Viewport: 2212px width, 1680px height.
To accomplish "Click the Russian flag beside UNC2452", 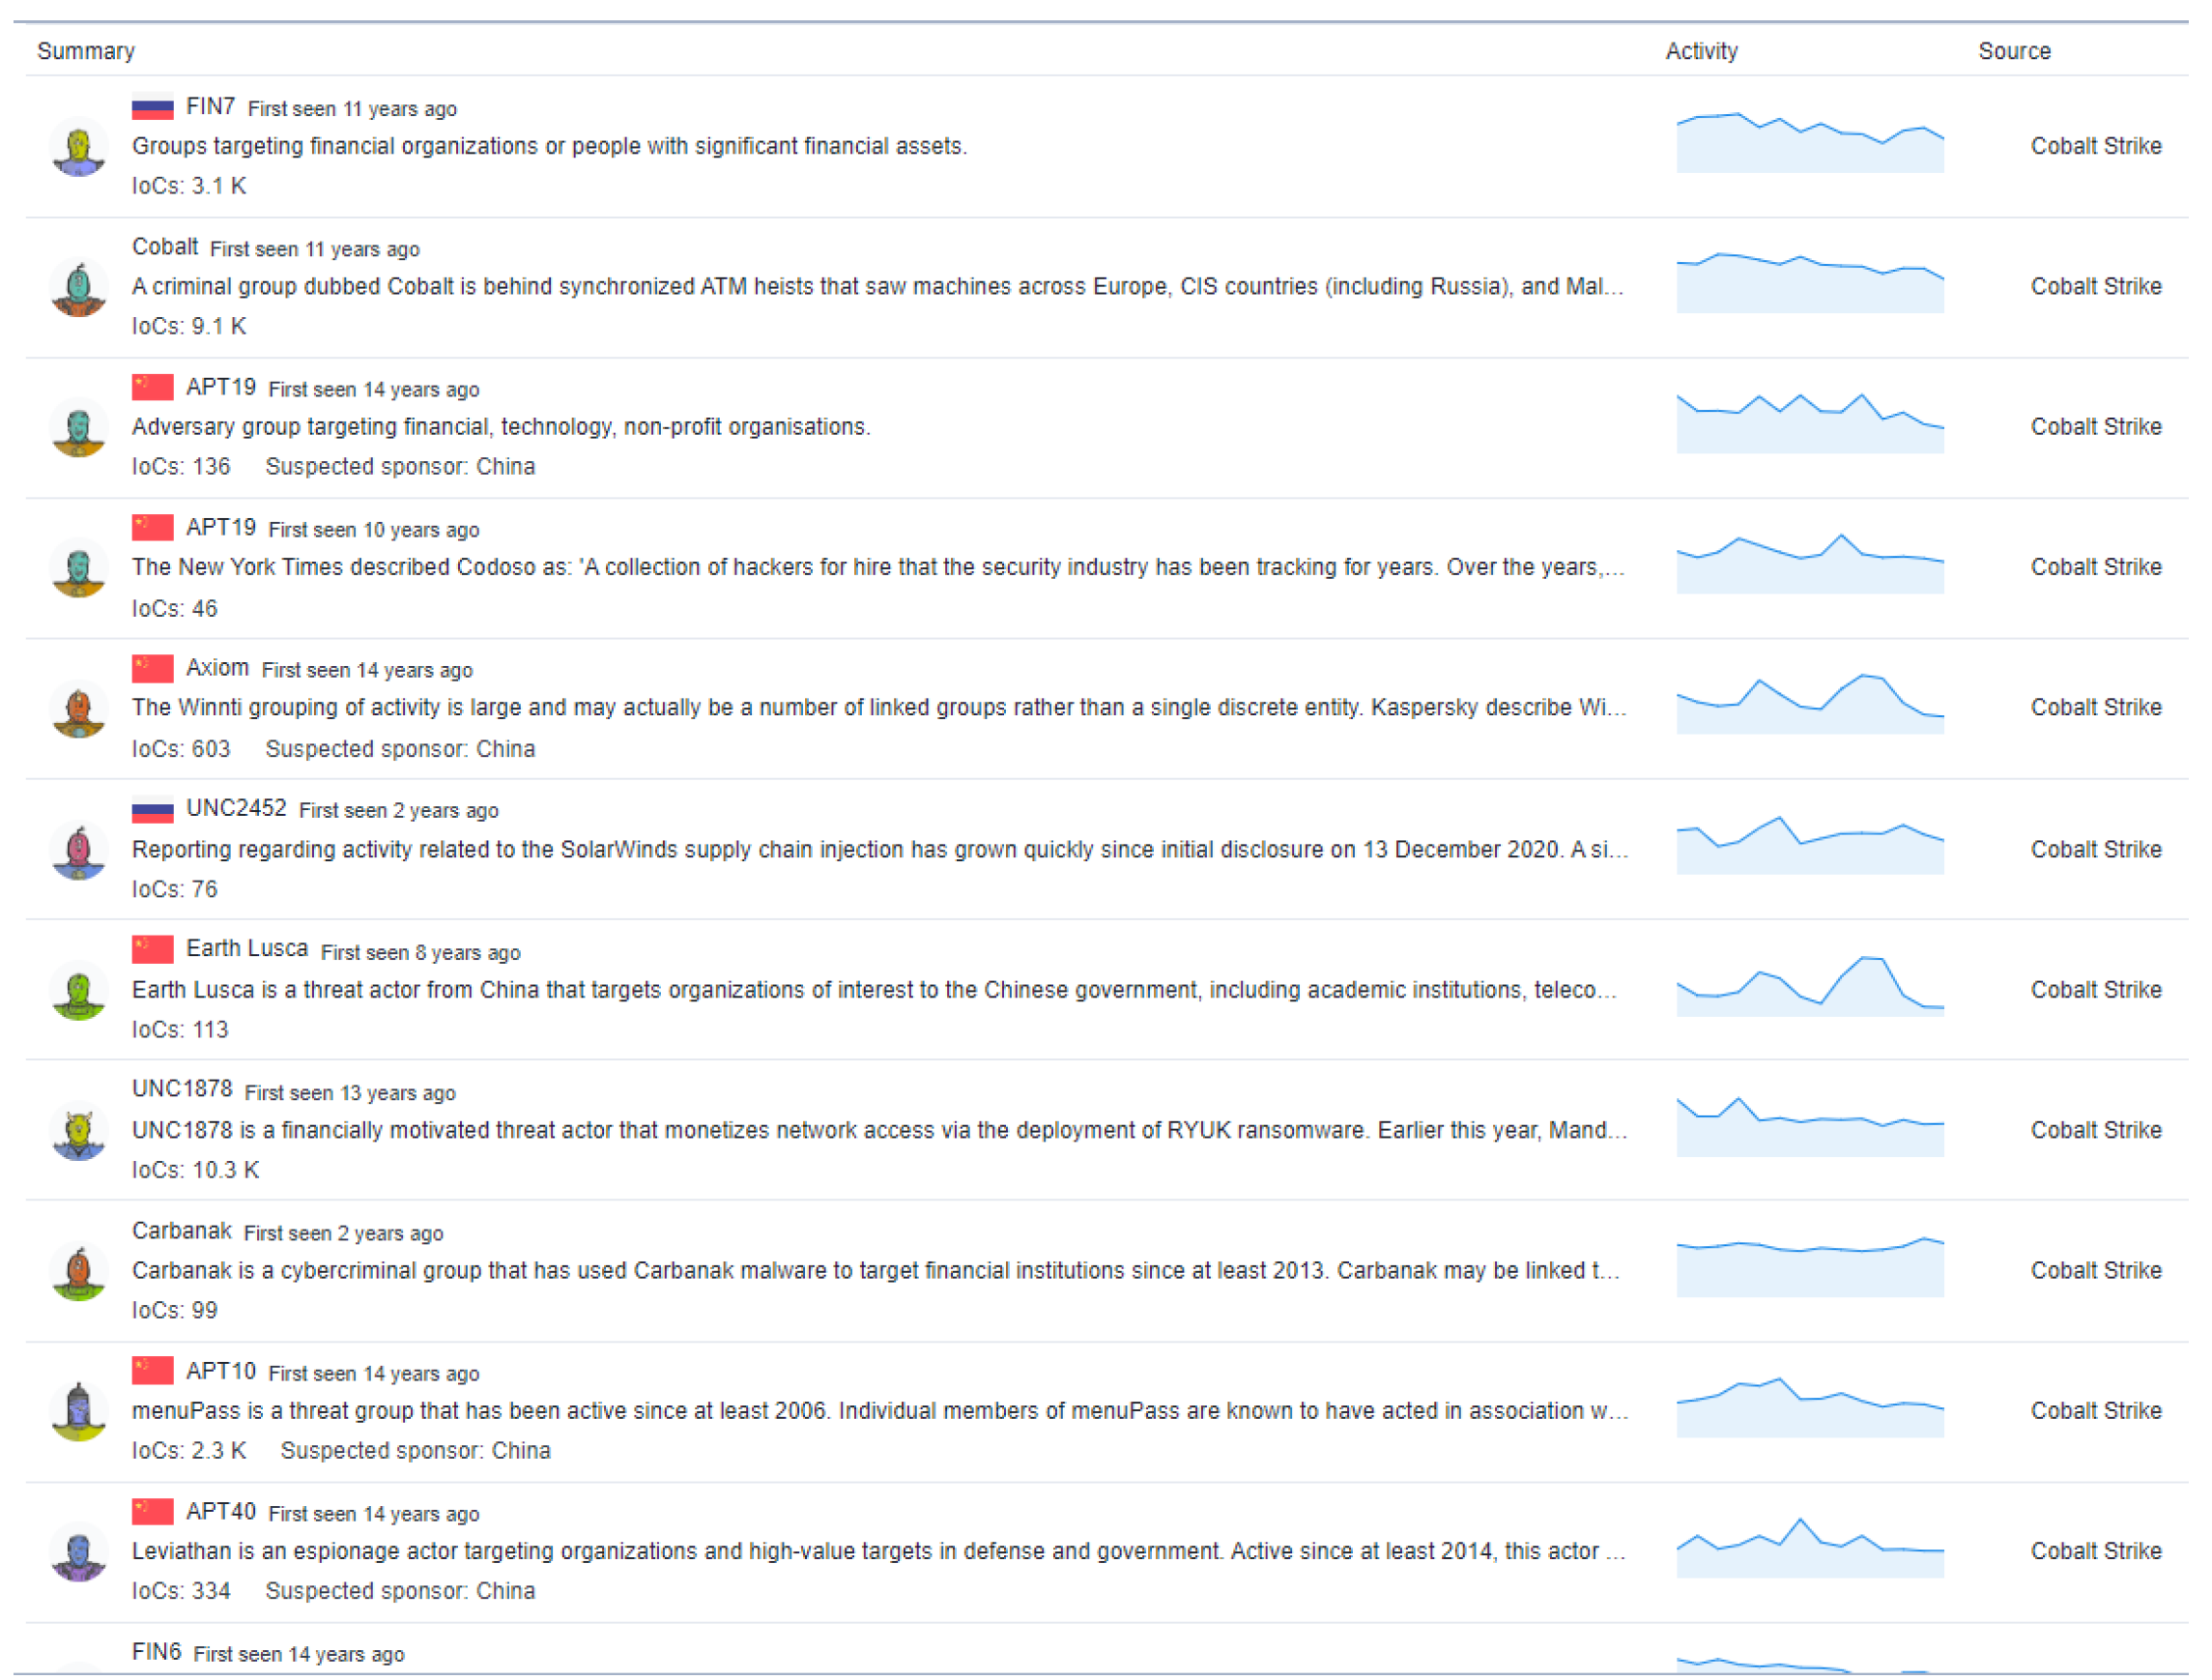I will coord(152,809).
